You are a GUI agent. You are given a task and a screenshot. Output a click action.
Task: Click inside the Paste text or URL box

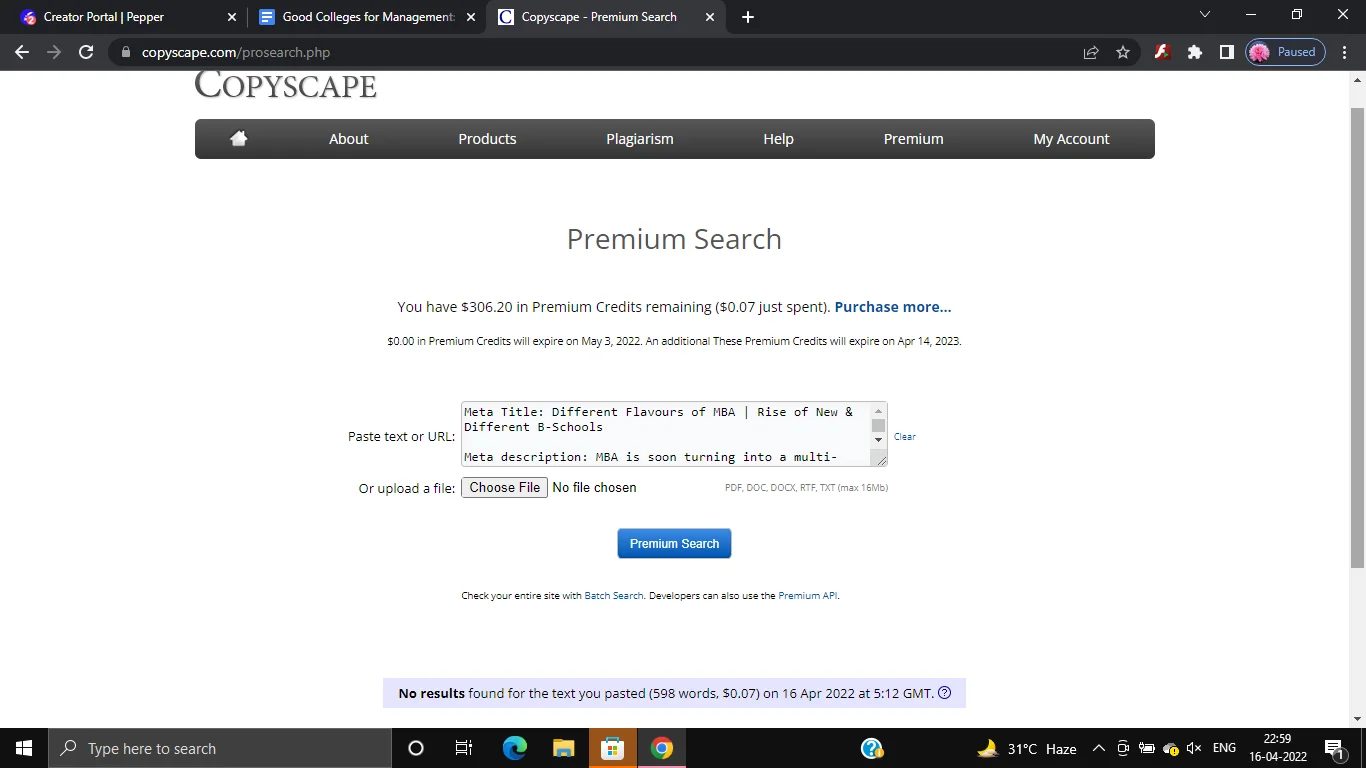pos(664,434)
